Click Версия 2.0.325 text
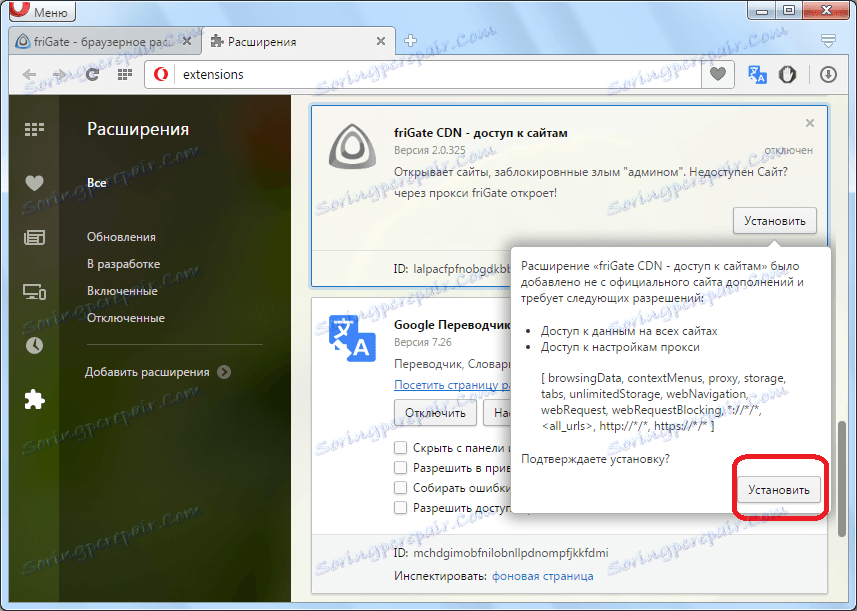This screenshot has height=611, width=857. point(430,150)
